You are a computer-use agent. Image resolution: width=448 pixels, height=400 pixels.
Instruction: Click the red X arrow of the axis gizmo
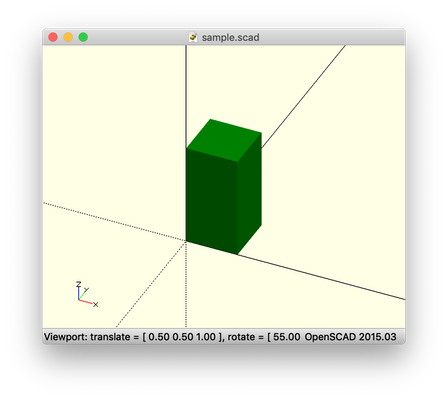point(86,302)
